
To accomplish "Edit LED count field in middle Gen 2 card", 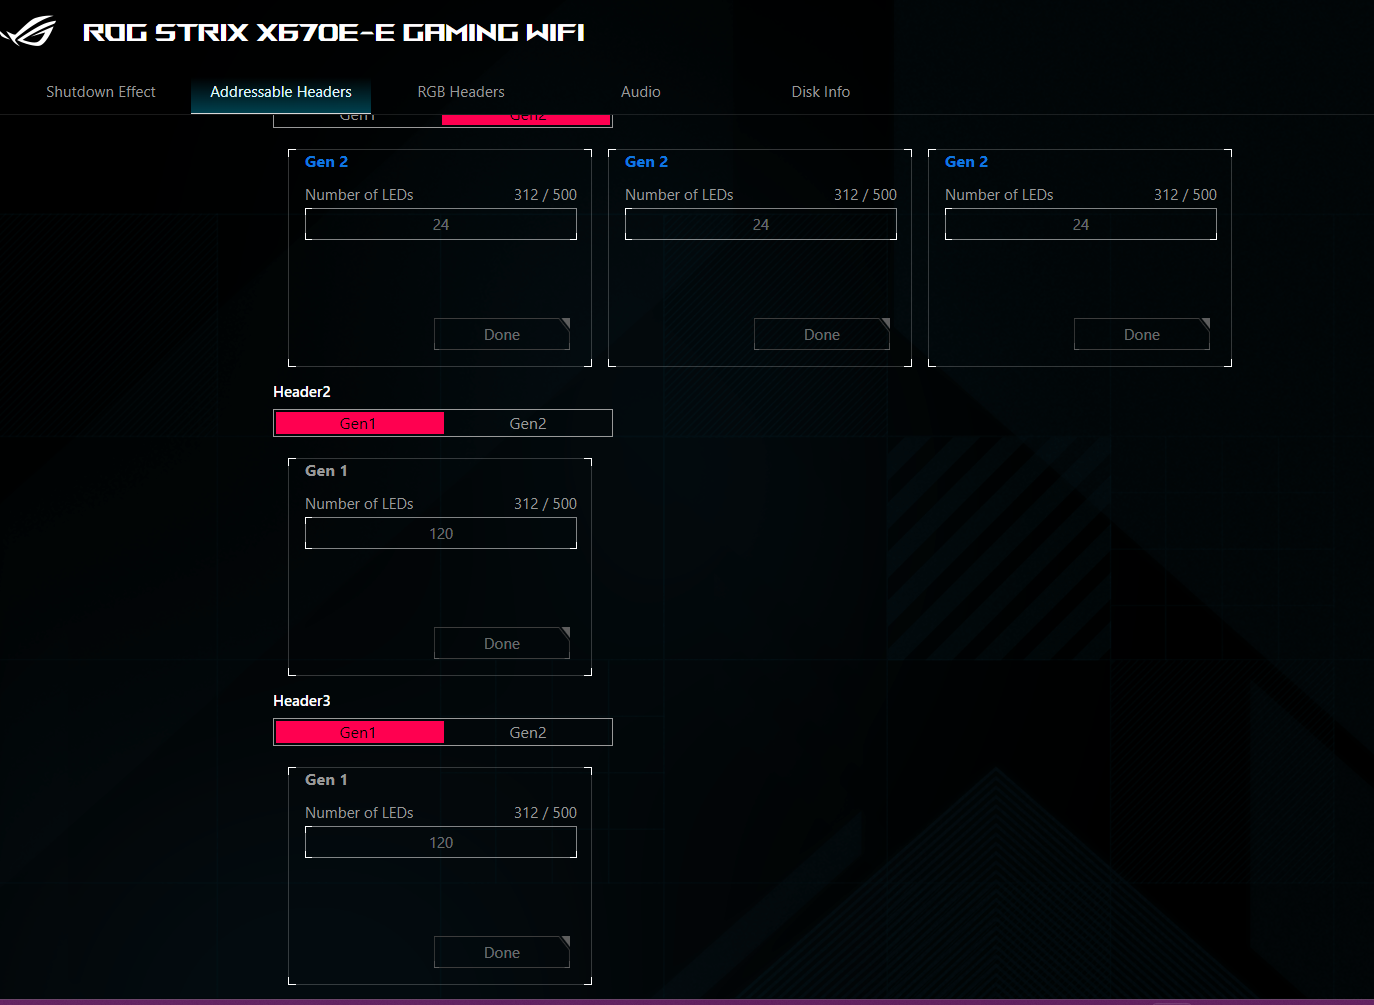I will [x=761, y=224].
